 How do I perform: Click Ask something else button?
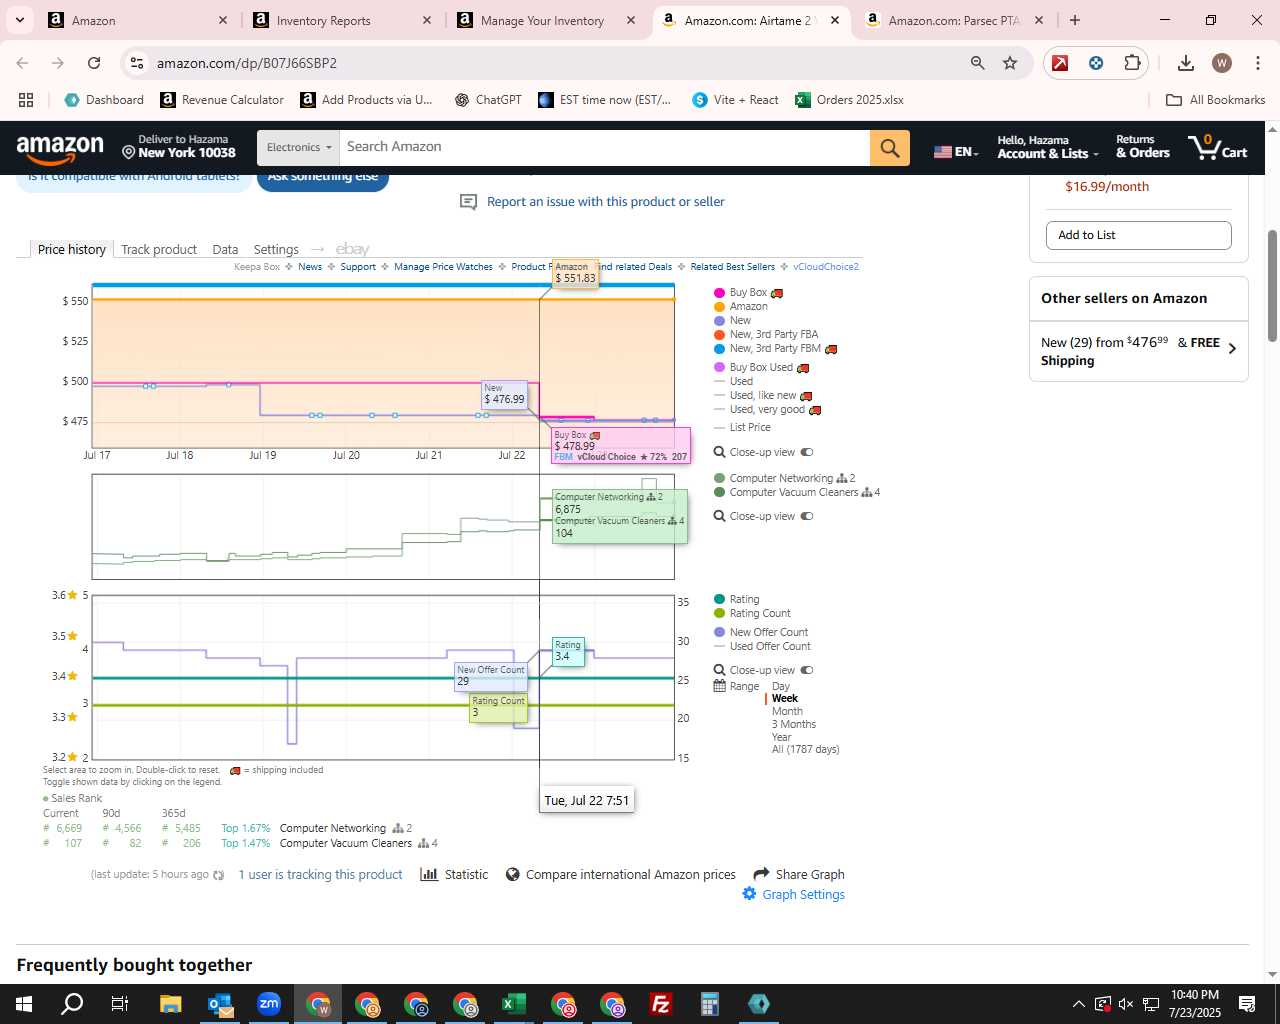pyautogui.click(x=323, y=180)
